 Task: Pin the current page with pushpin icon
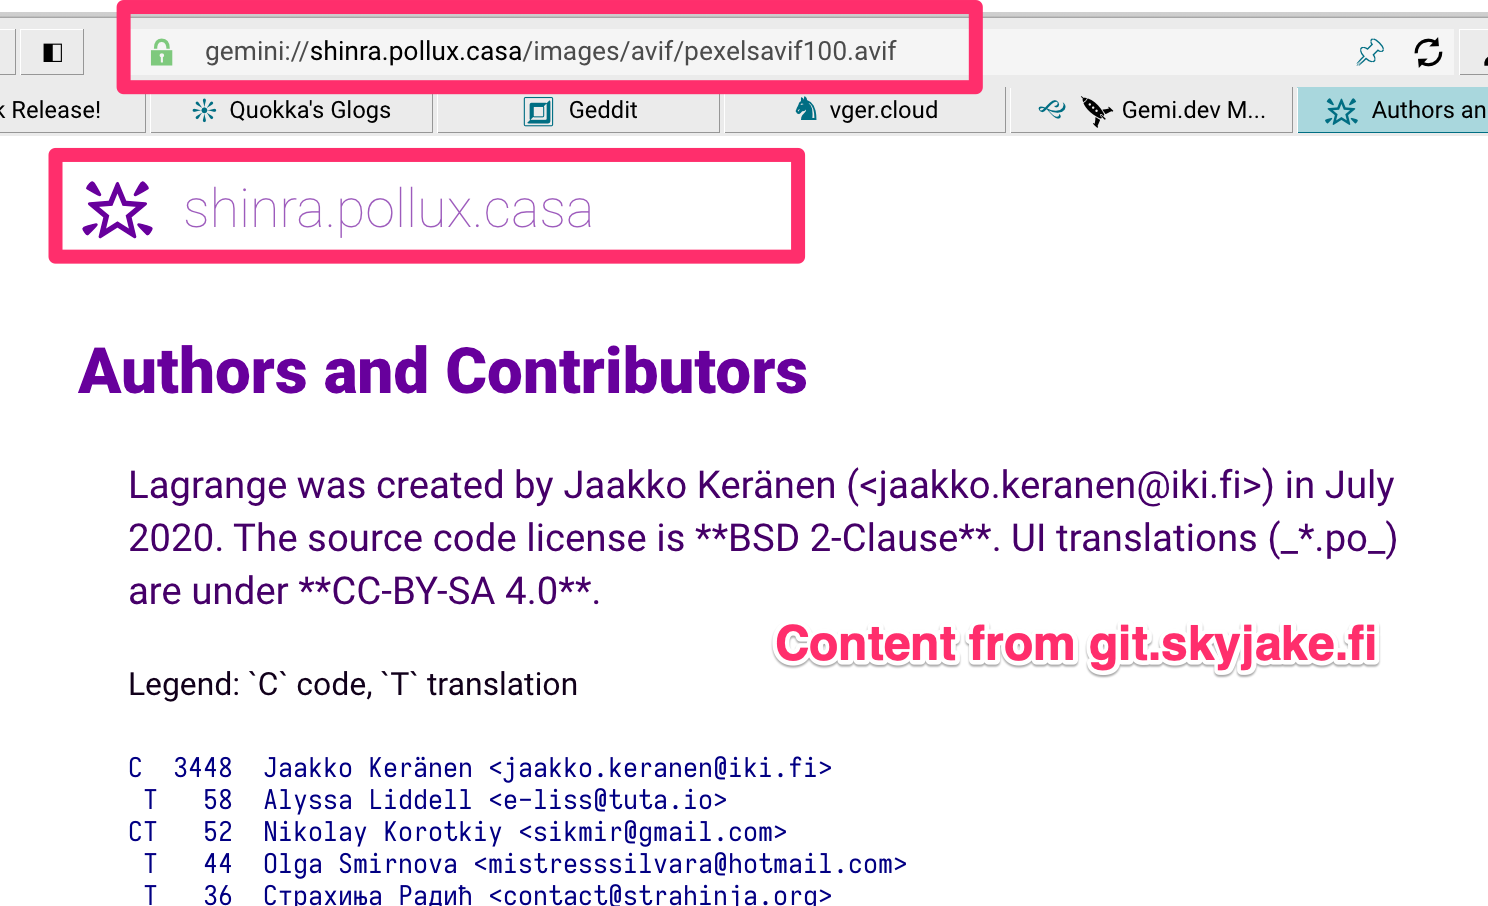click(x=1370, y=51)
